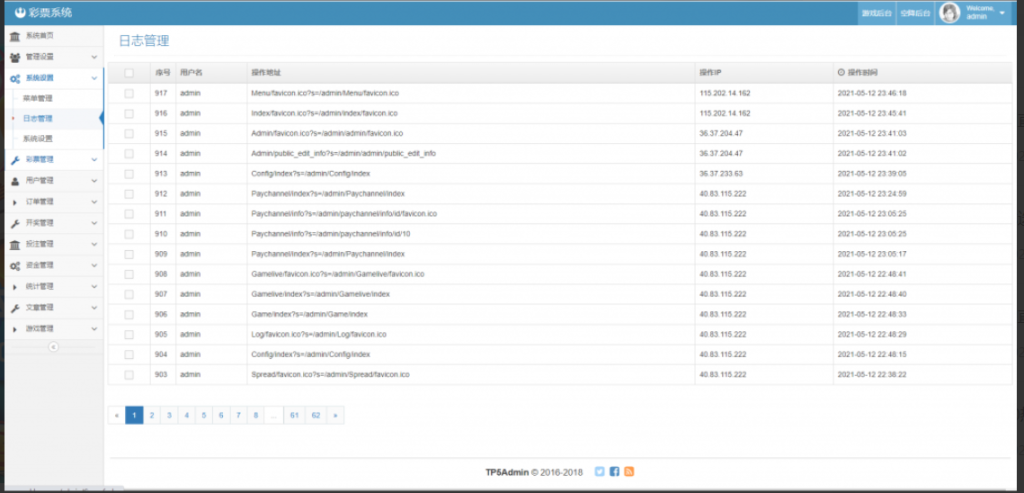
Task: Go to page 8 in pagination
Action: (256, 415)
